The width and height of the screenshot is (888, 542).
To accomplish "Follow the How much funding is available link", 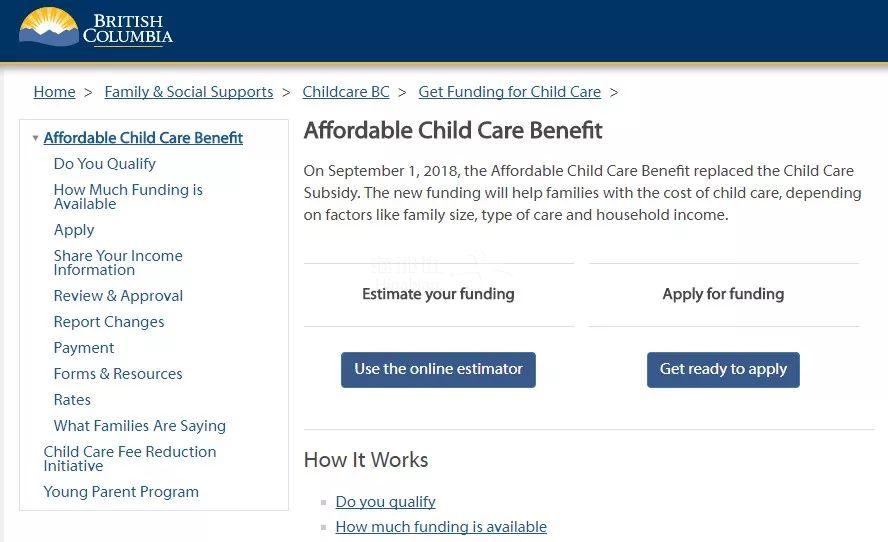I will click(441, 527).
